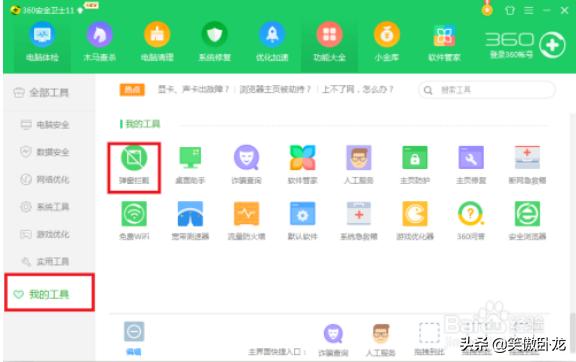Click the 编辑 button at bottom left
This screenshot has width=576, height=362.
click(134, 338)
